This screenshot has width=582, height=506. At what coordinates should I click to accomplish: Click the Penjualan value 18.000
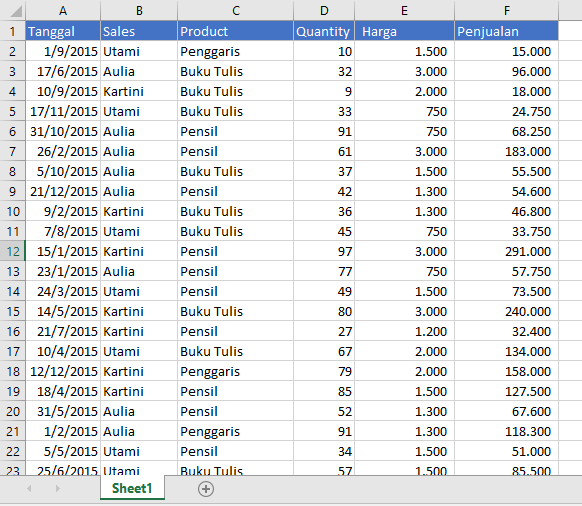click(x=507, y=91)
